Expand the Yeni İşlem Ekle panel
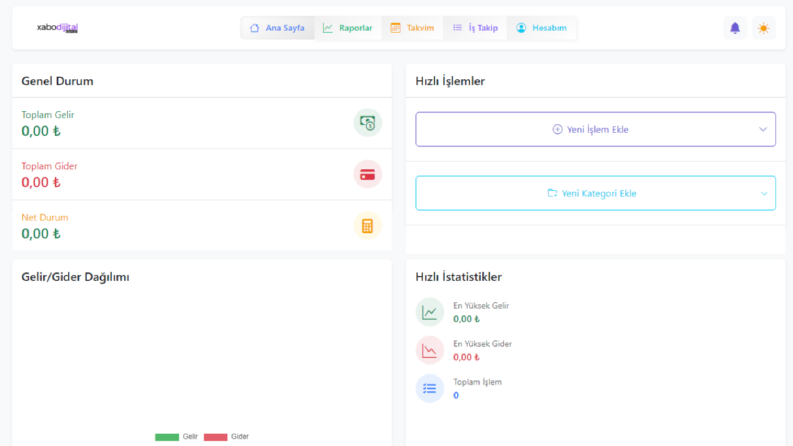793x446 pixels. tap(595, 129)
